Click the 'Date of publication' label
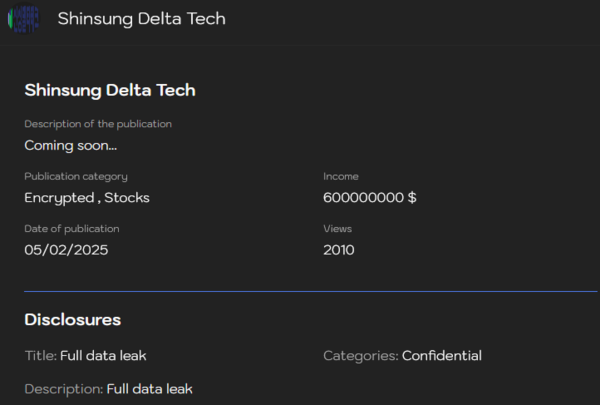Screen dimensions: 600x405 point(72,229)
